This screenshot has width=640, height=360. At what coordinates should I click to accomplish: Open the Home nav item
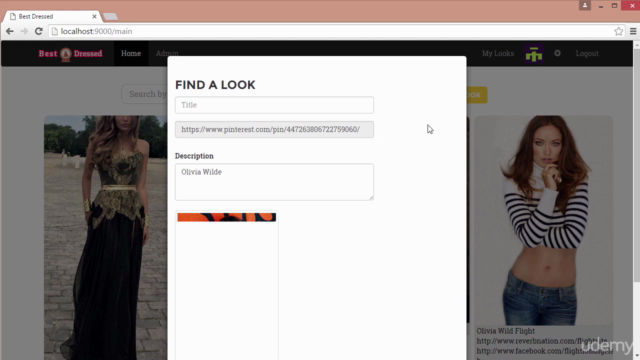[131, 53]
